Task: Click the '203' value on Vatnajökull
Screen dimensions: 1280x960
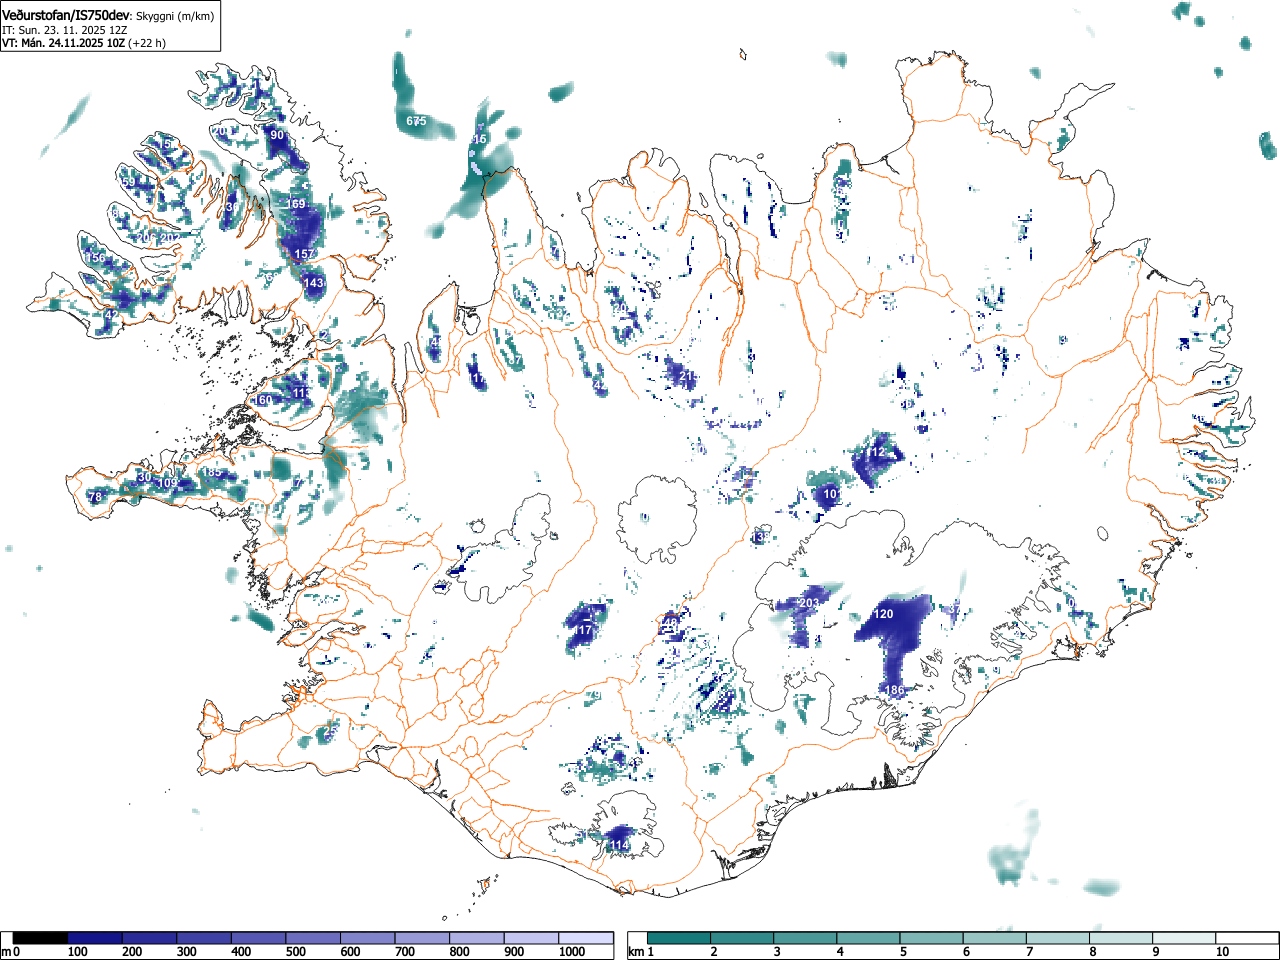Action: (810, 603)
